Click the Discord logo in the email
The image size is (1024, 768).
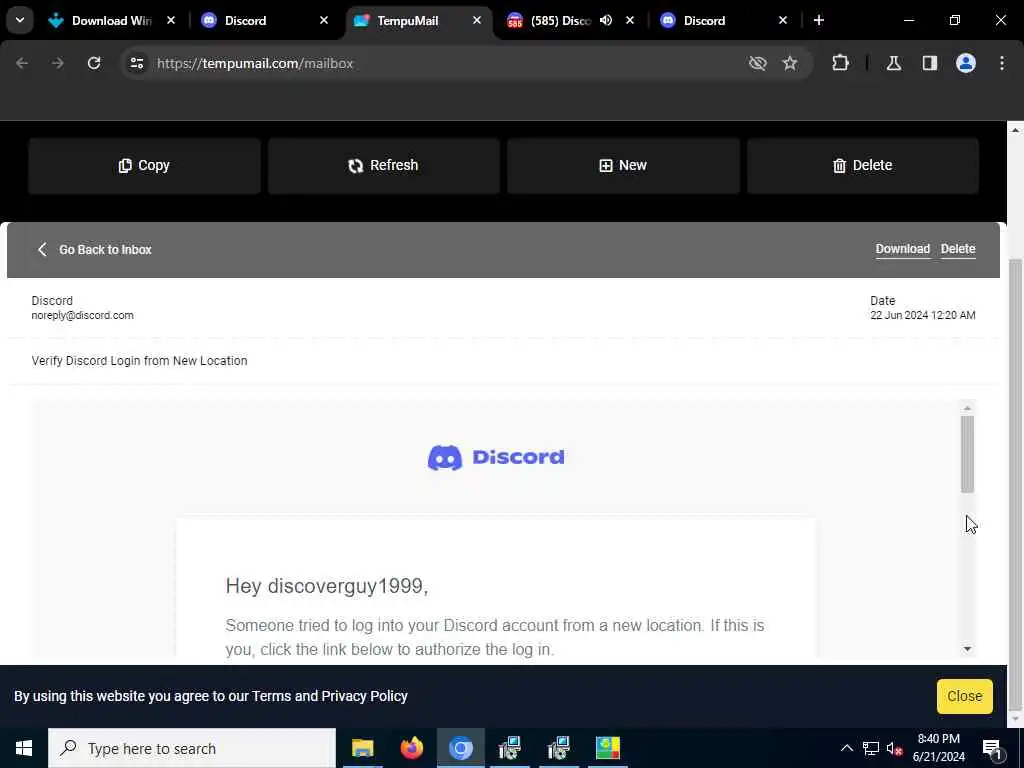496,457
